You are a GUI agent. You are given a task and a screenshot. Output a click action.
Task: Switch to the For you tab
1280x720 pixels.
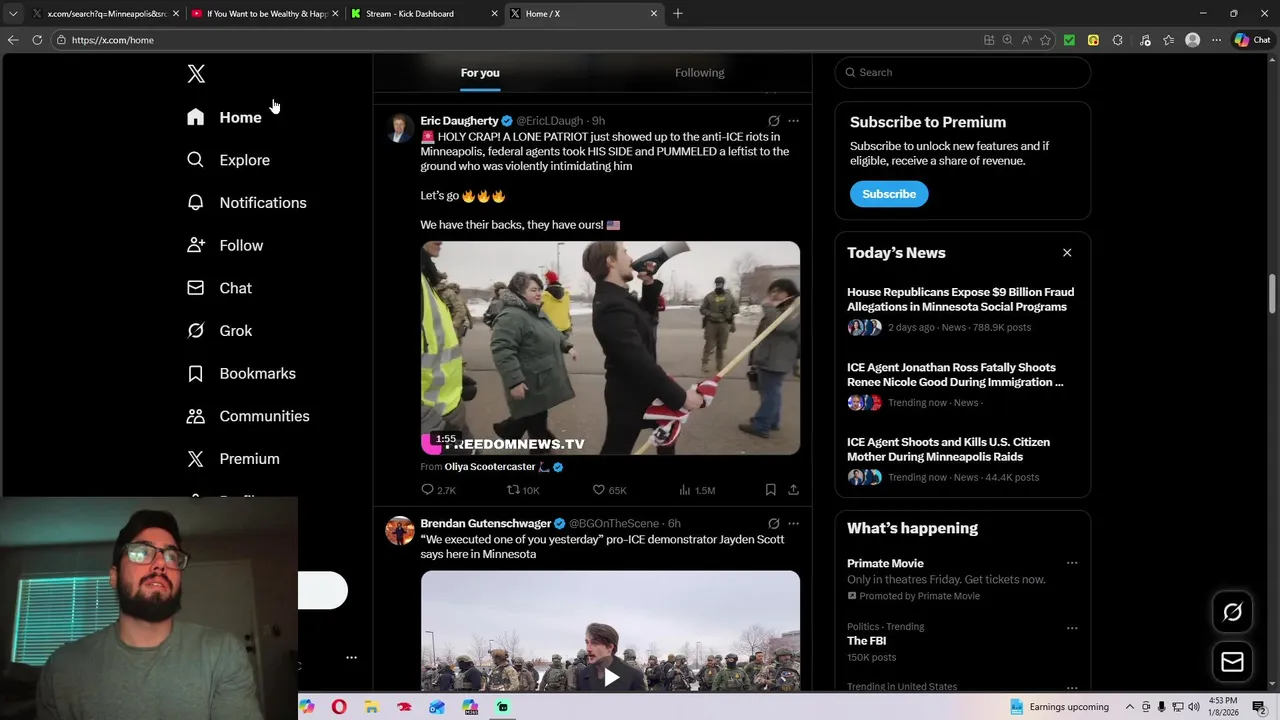click(480, 72)
